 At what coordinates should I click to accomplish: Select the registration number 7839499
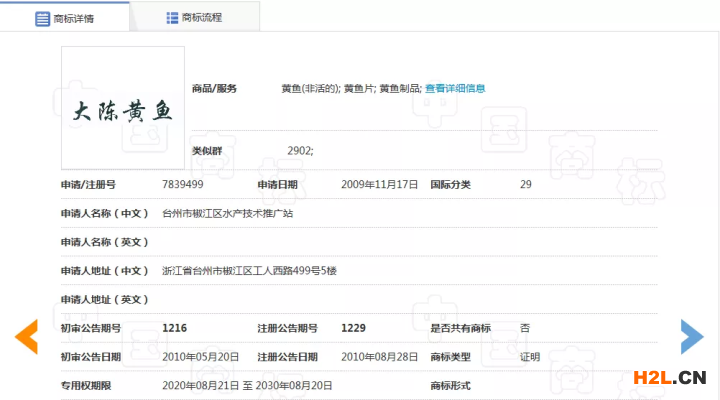pyautogui.click(x=183, y=185)
